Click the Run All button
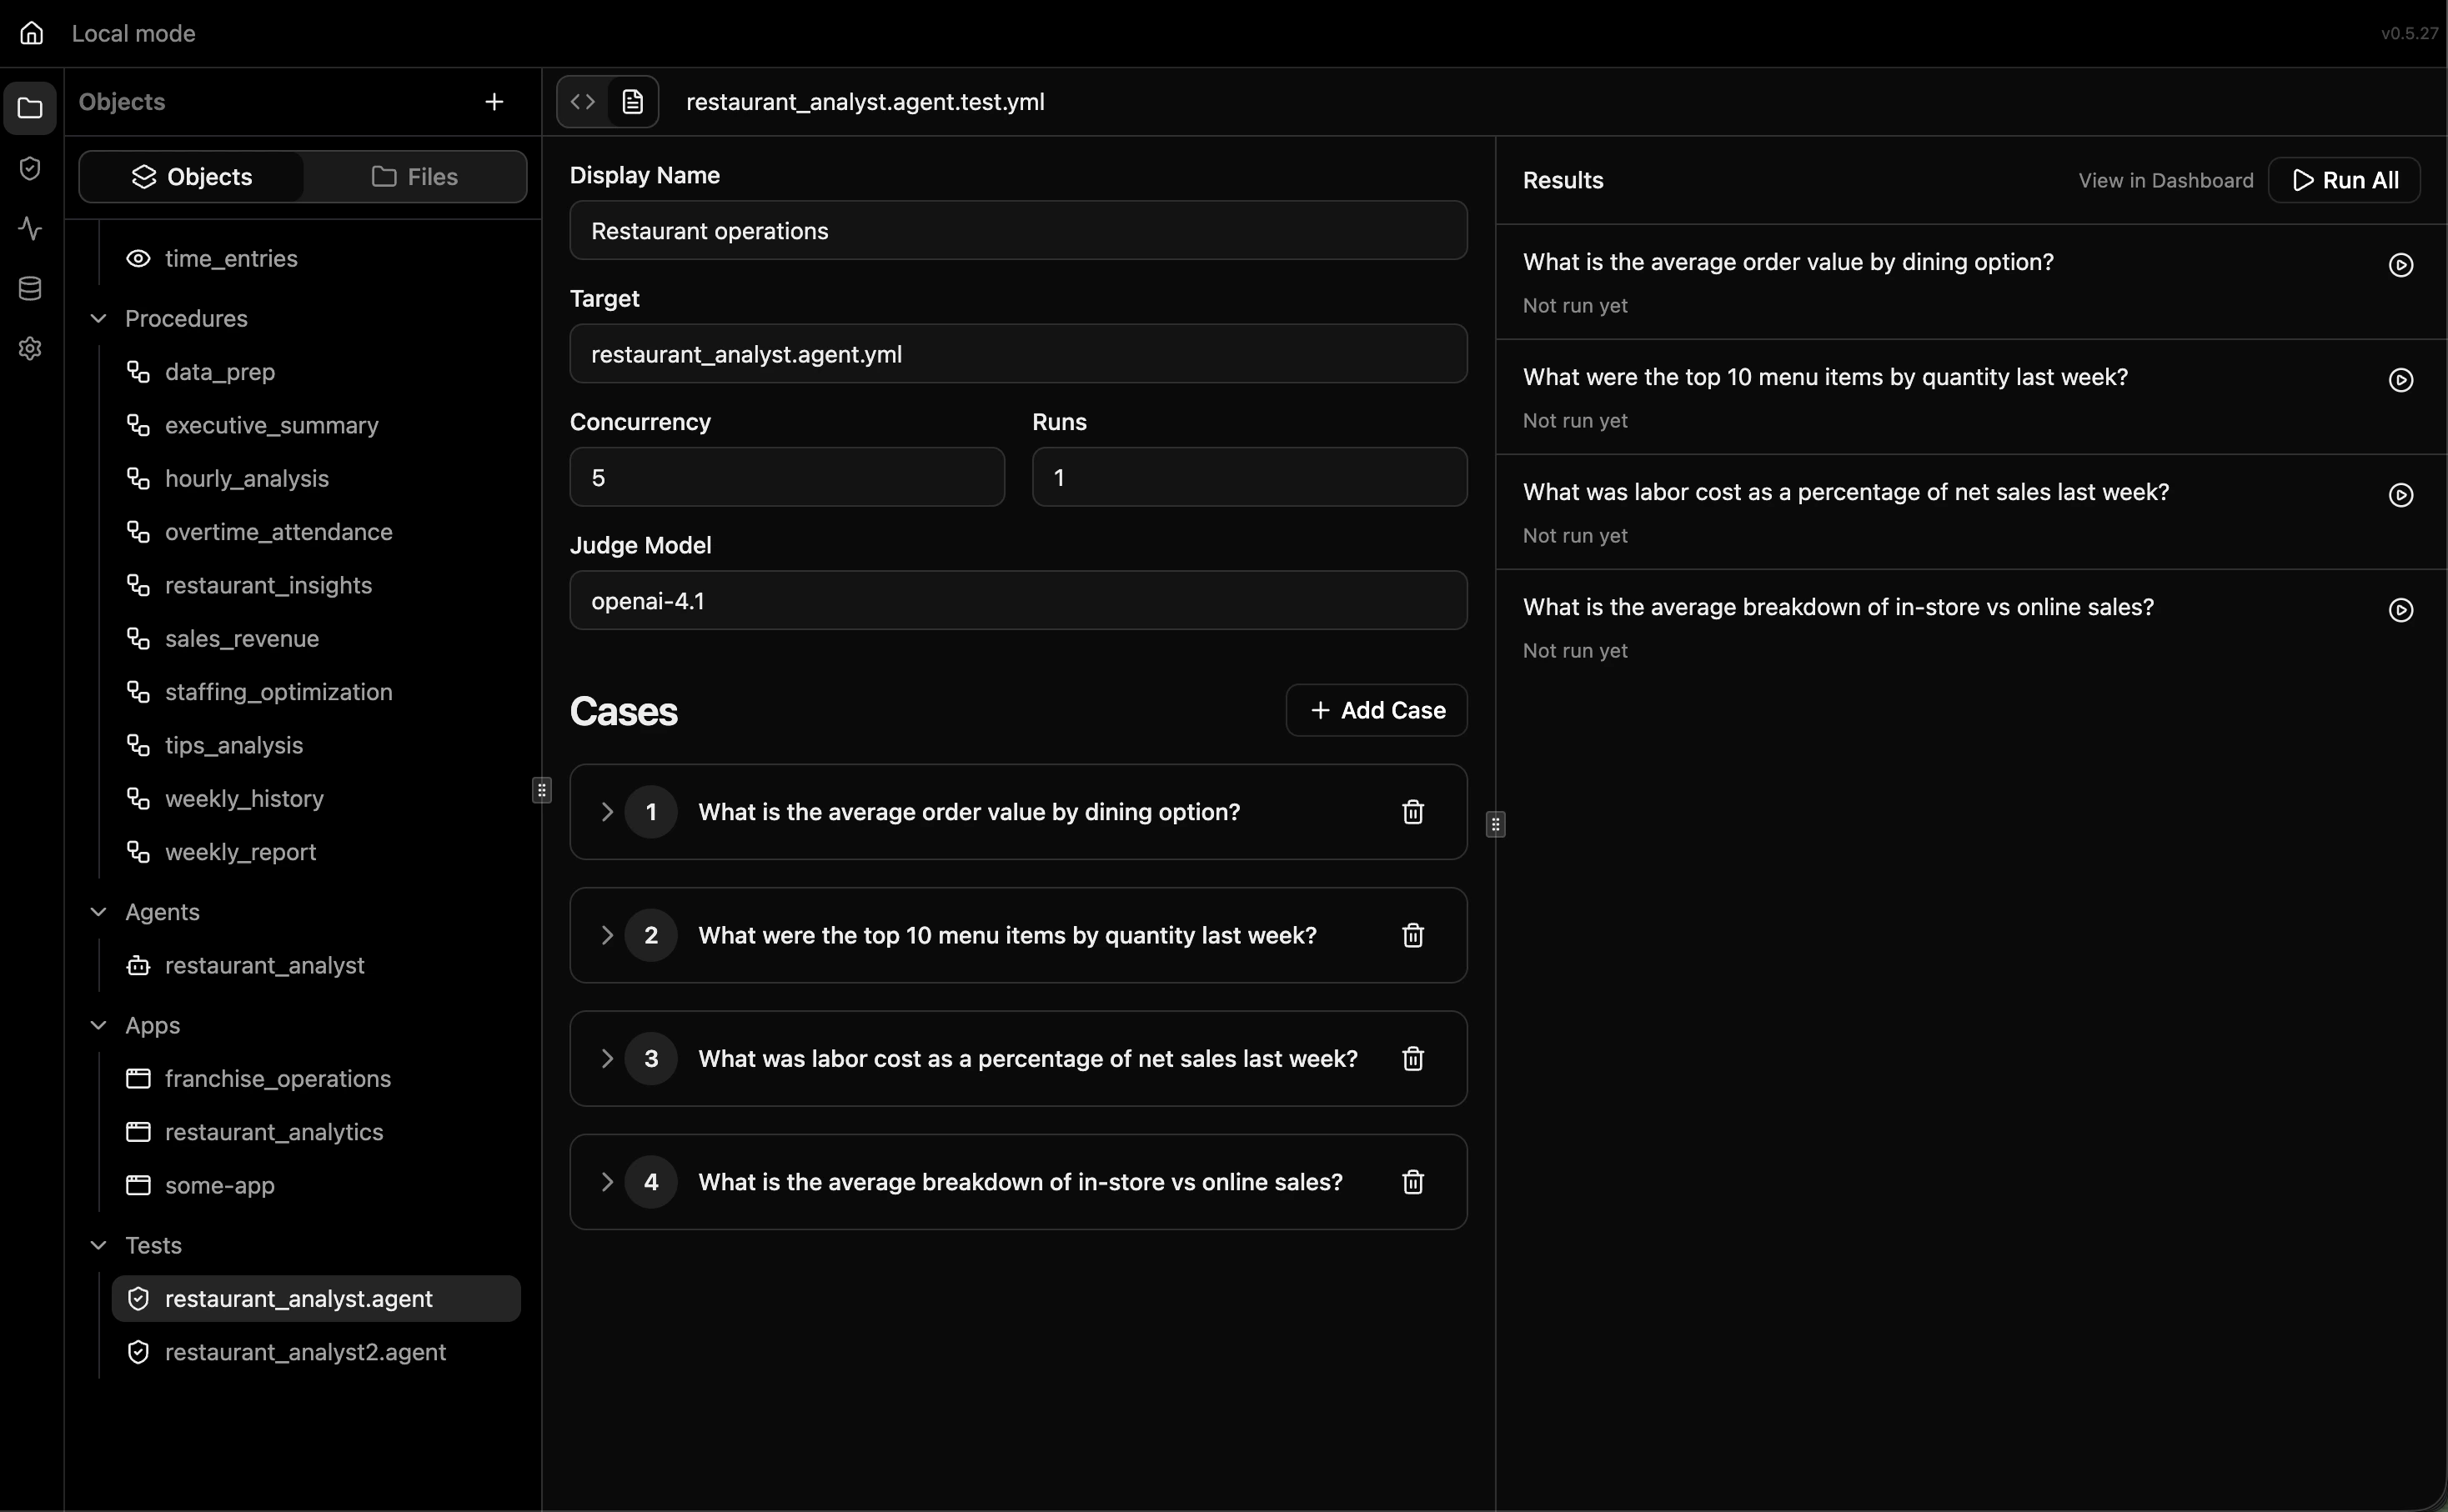 [2344, 180]
